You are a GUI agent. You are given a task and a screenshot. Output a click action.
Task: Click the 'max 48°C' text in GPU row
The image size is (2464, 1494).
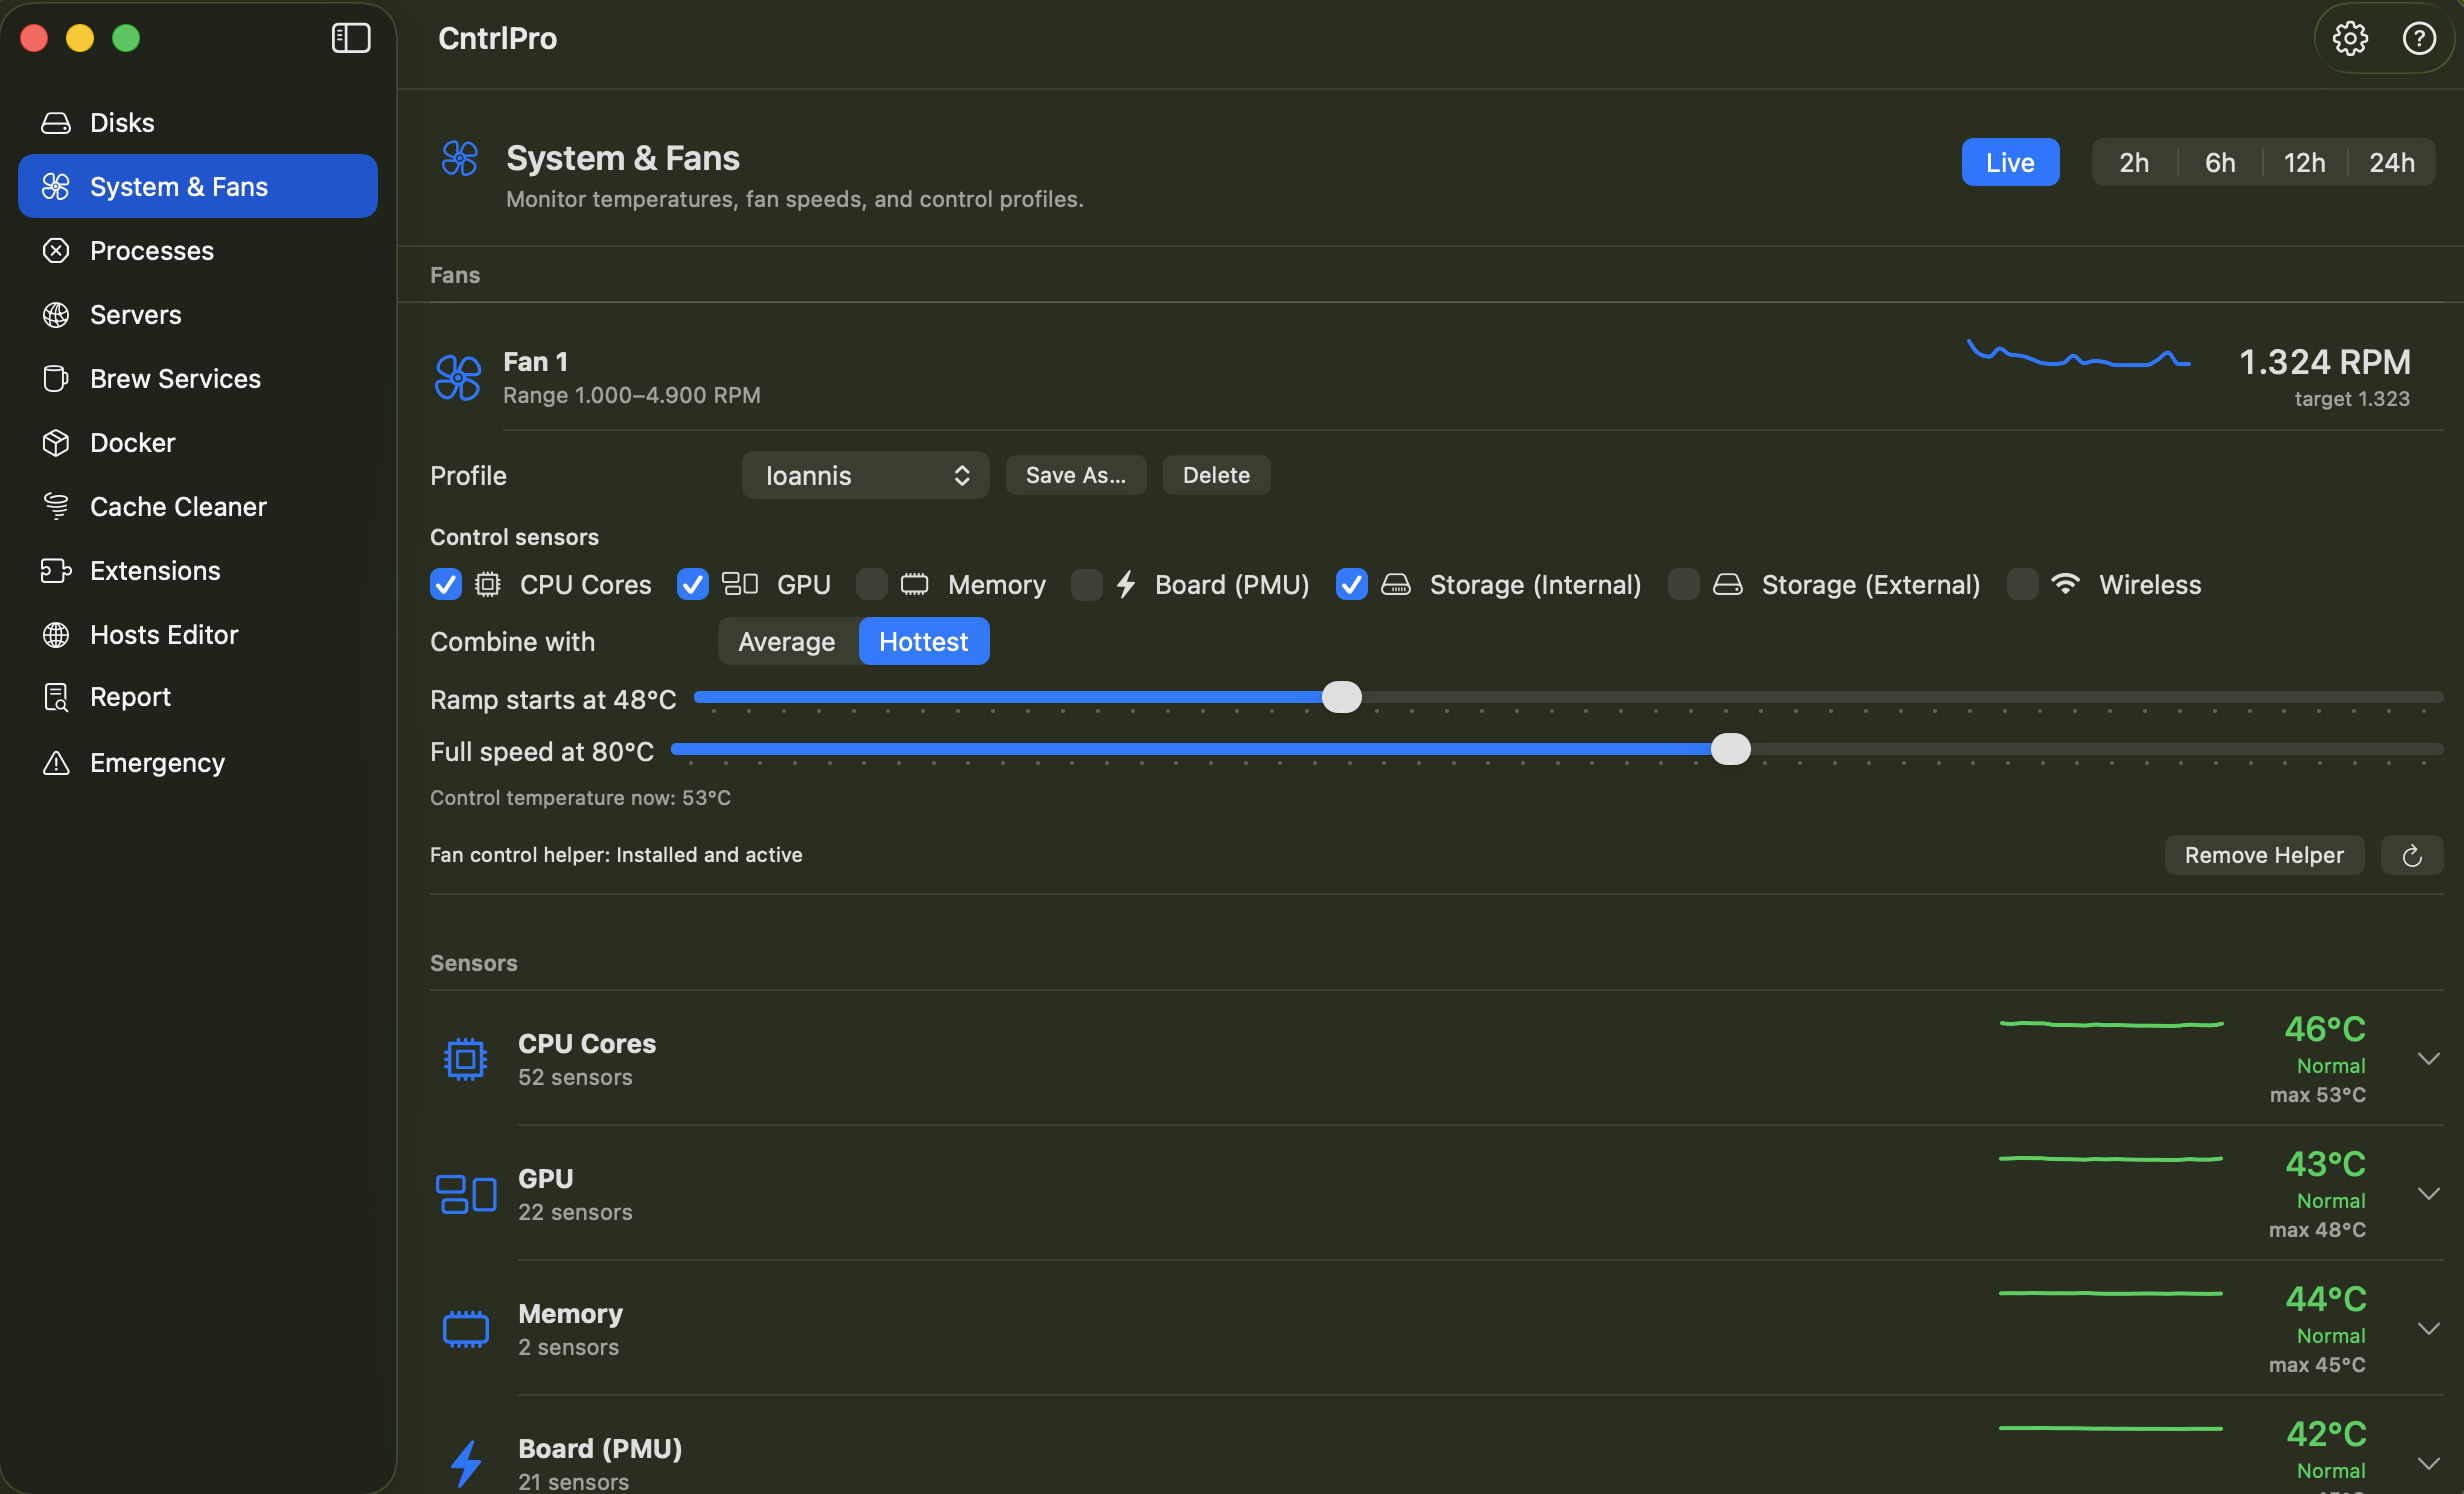pos(2317,1230)
